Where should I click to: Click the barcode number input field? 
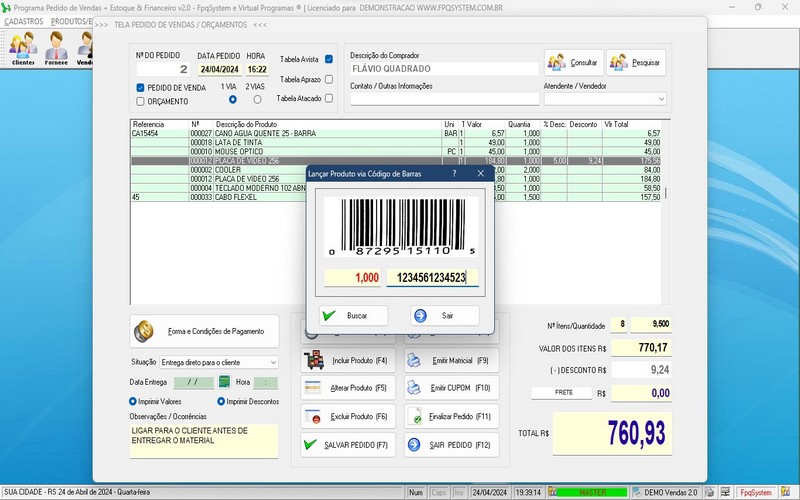click(432, 278)
